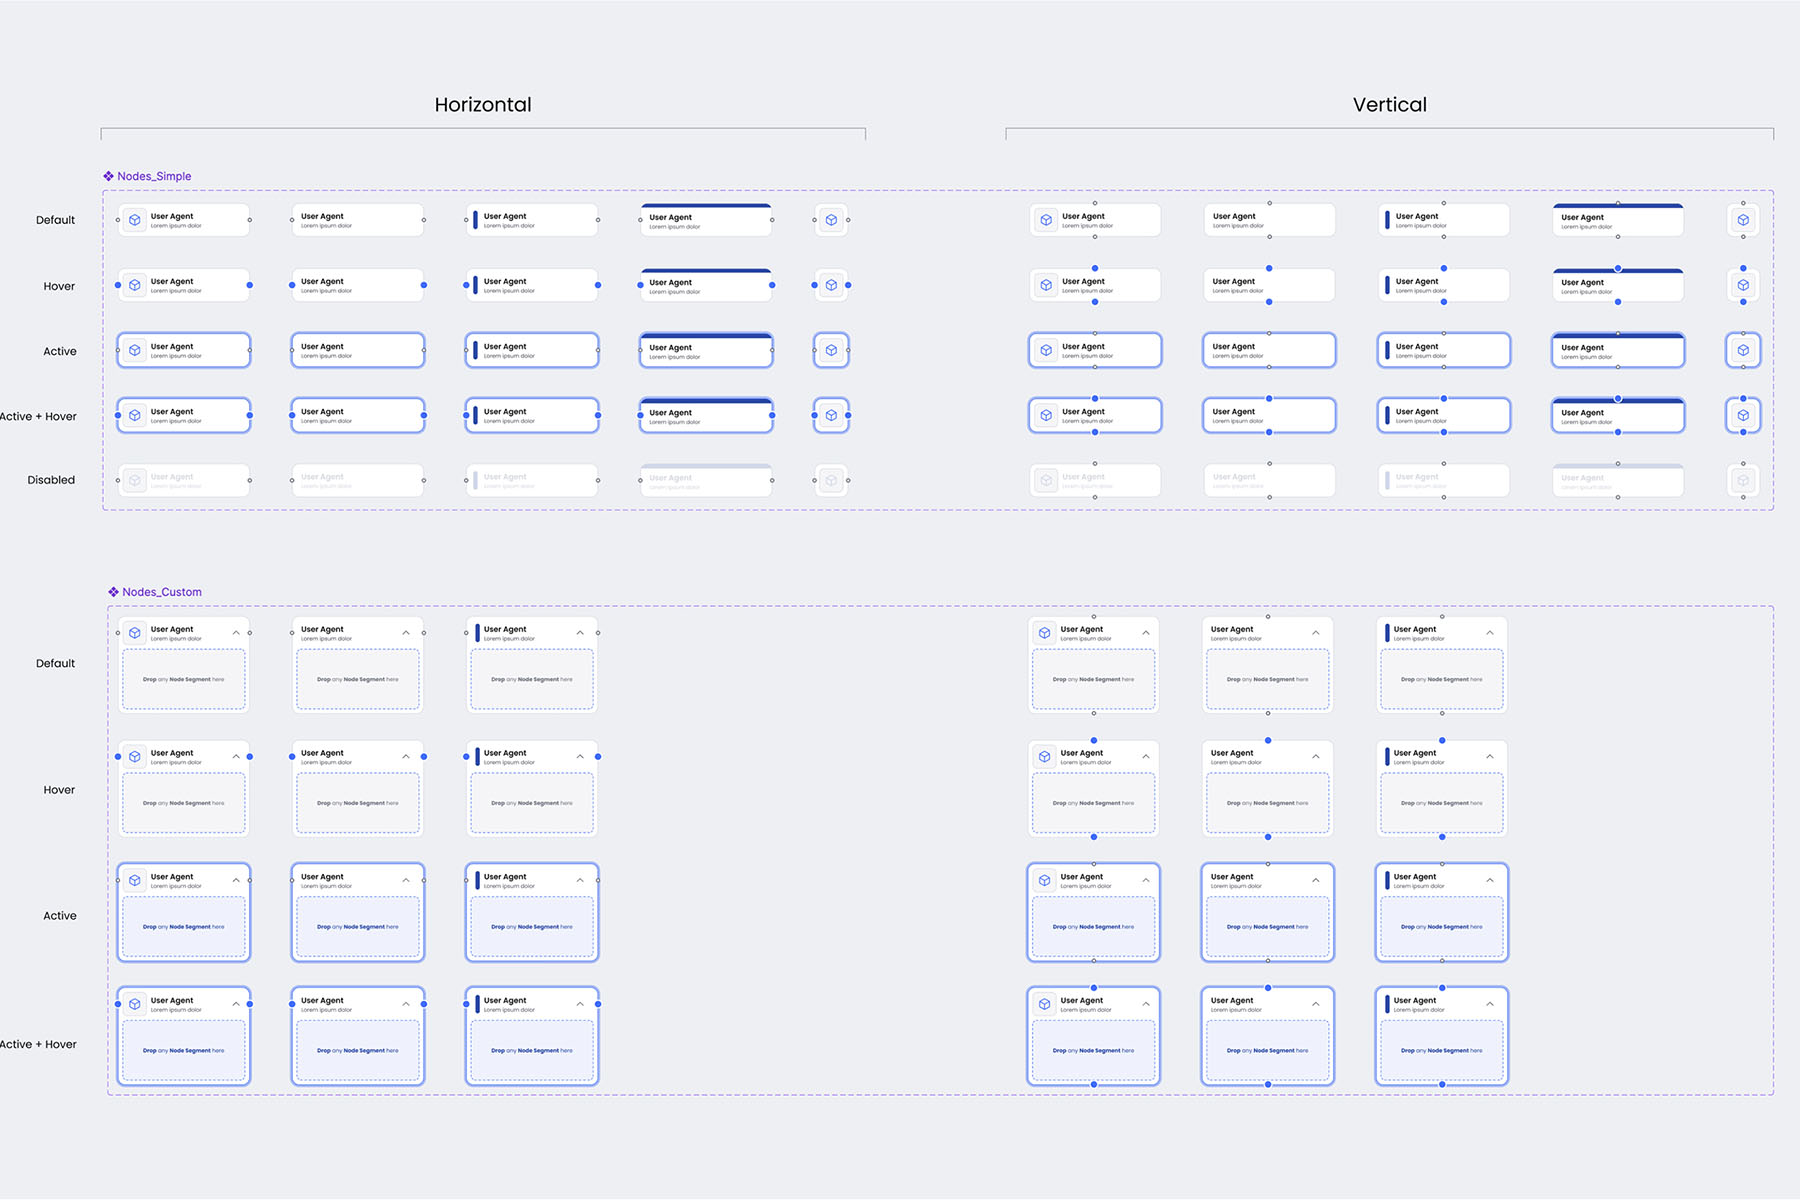The height and width of the screenshot is (1200, 1800).
Task: Select left-bar User Agent node in Horizontal Active simple row
Action: pos(532,350)
